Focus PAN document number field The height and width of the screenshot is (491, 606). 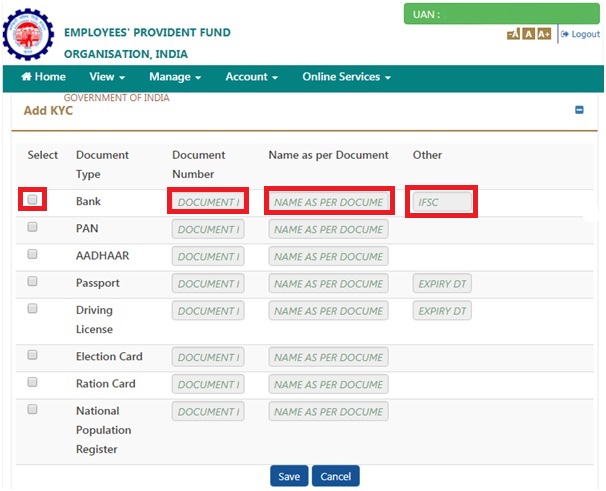click(x=208, y=229)
